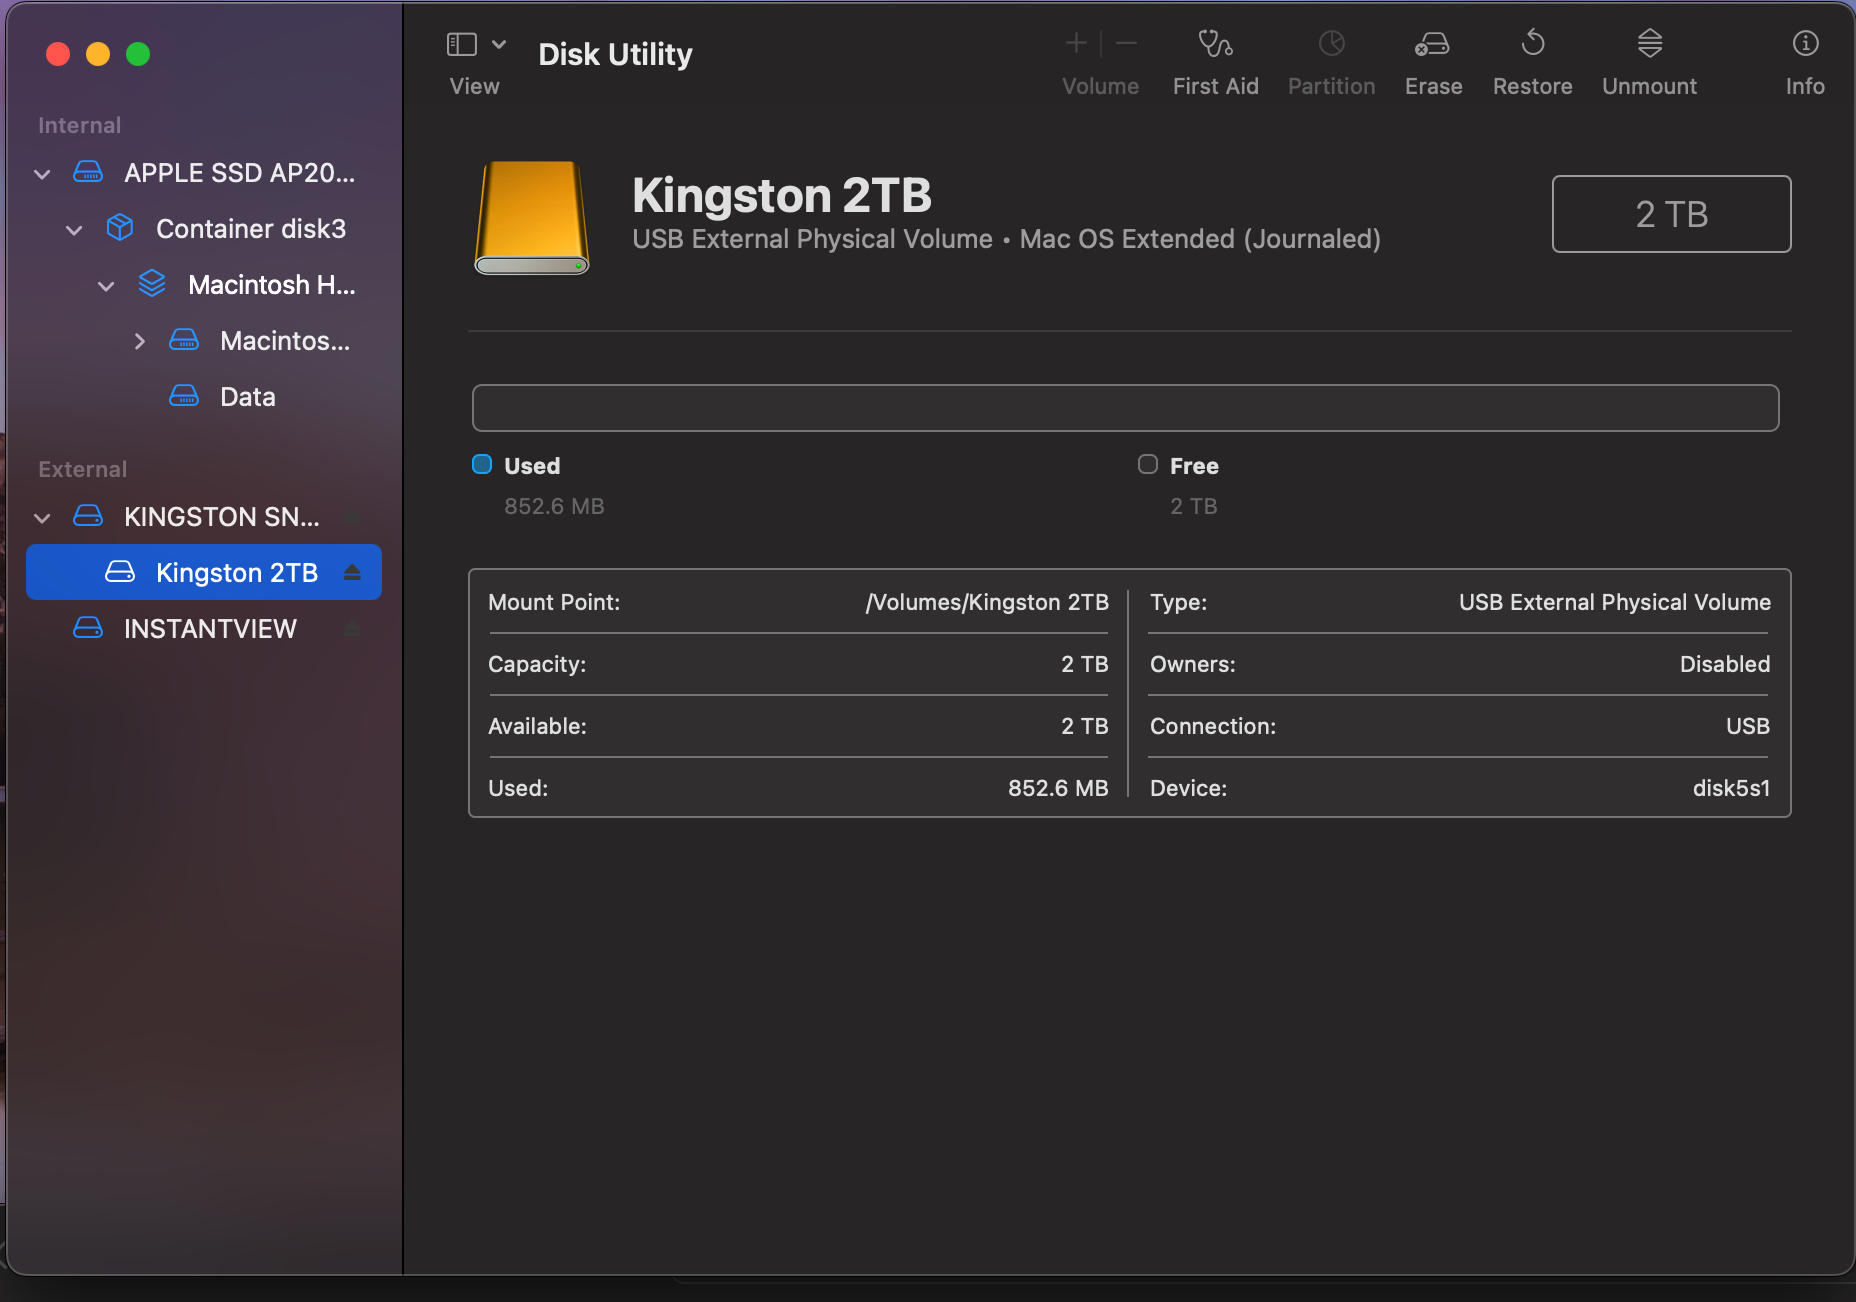Click the Disk Utility window title

point(615,54)
